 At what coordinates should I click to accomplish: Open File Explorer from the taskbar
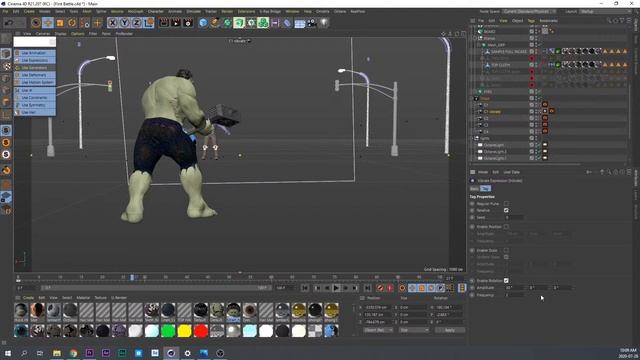click(x=57, y=353)
